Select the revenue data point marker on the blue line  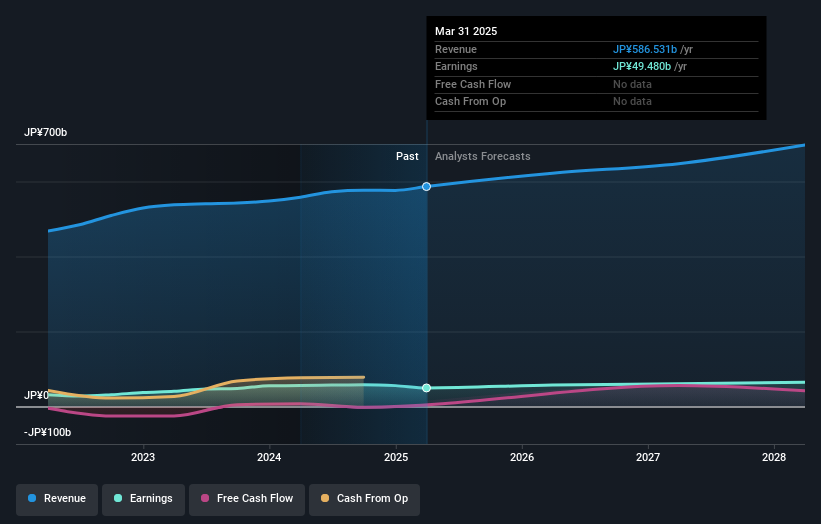click(x=426, y=186)
